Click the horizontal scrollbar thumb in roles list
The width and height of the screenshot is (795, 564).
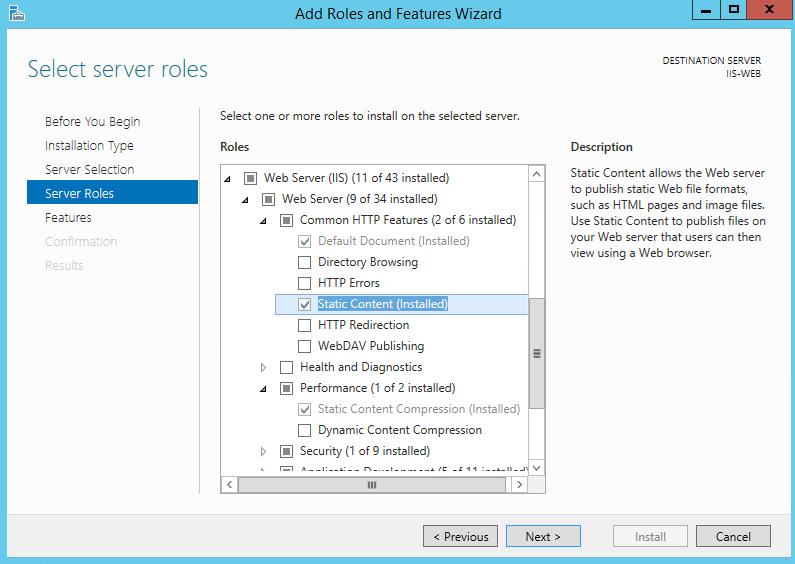pos(372,484)
